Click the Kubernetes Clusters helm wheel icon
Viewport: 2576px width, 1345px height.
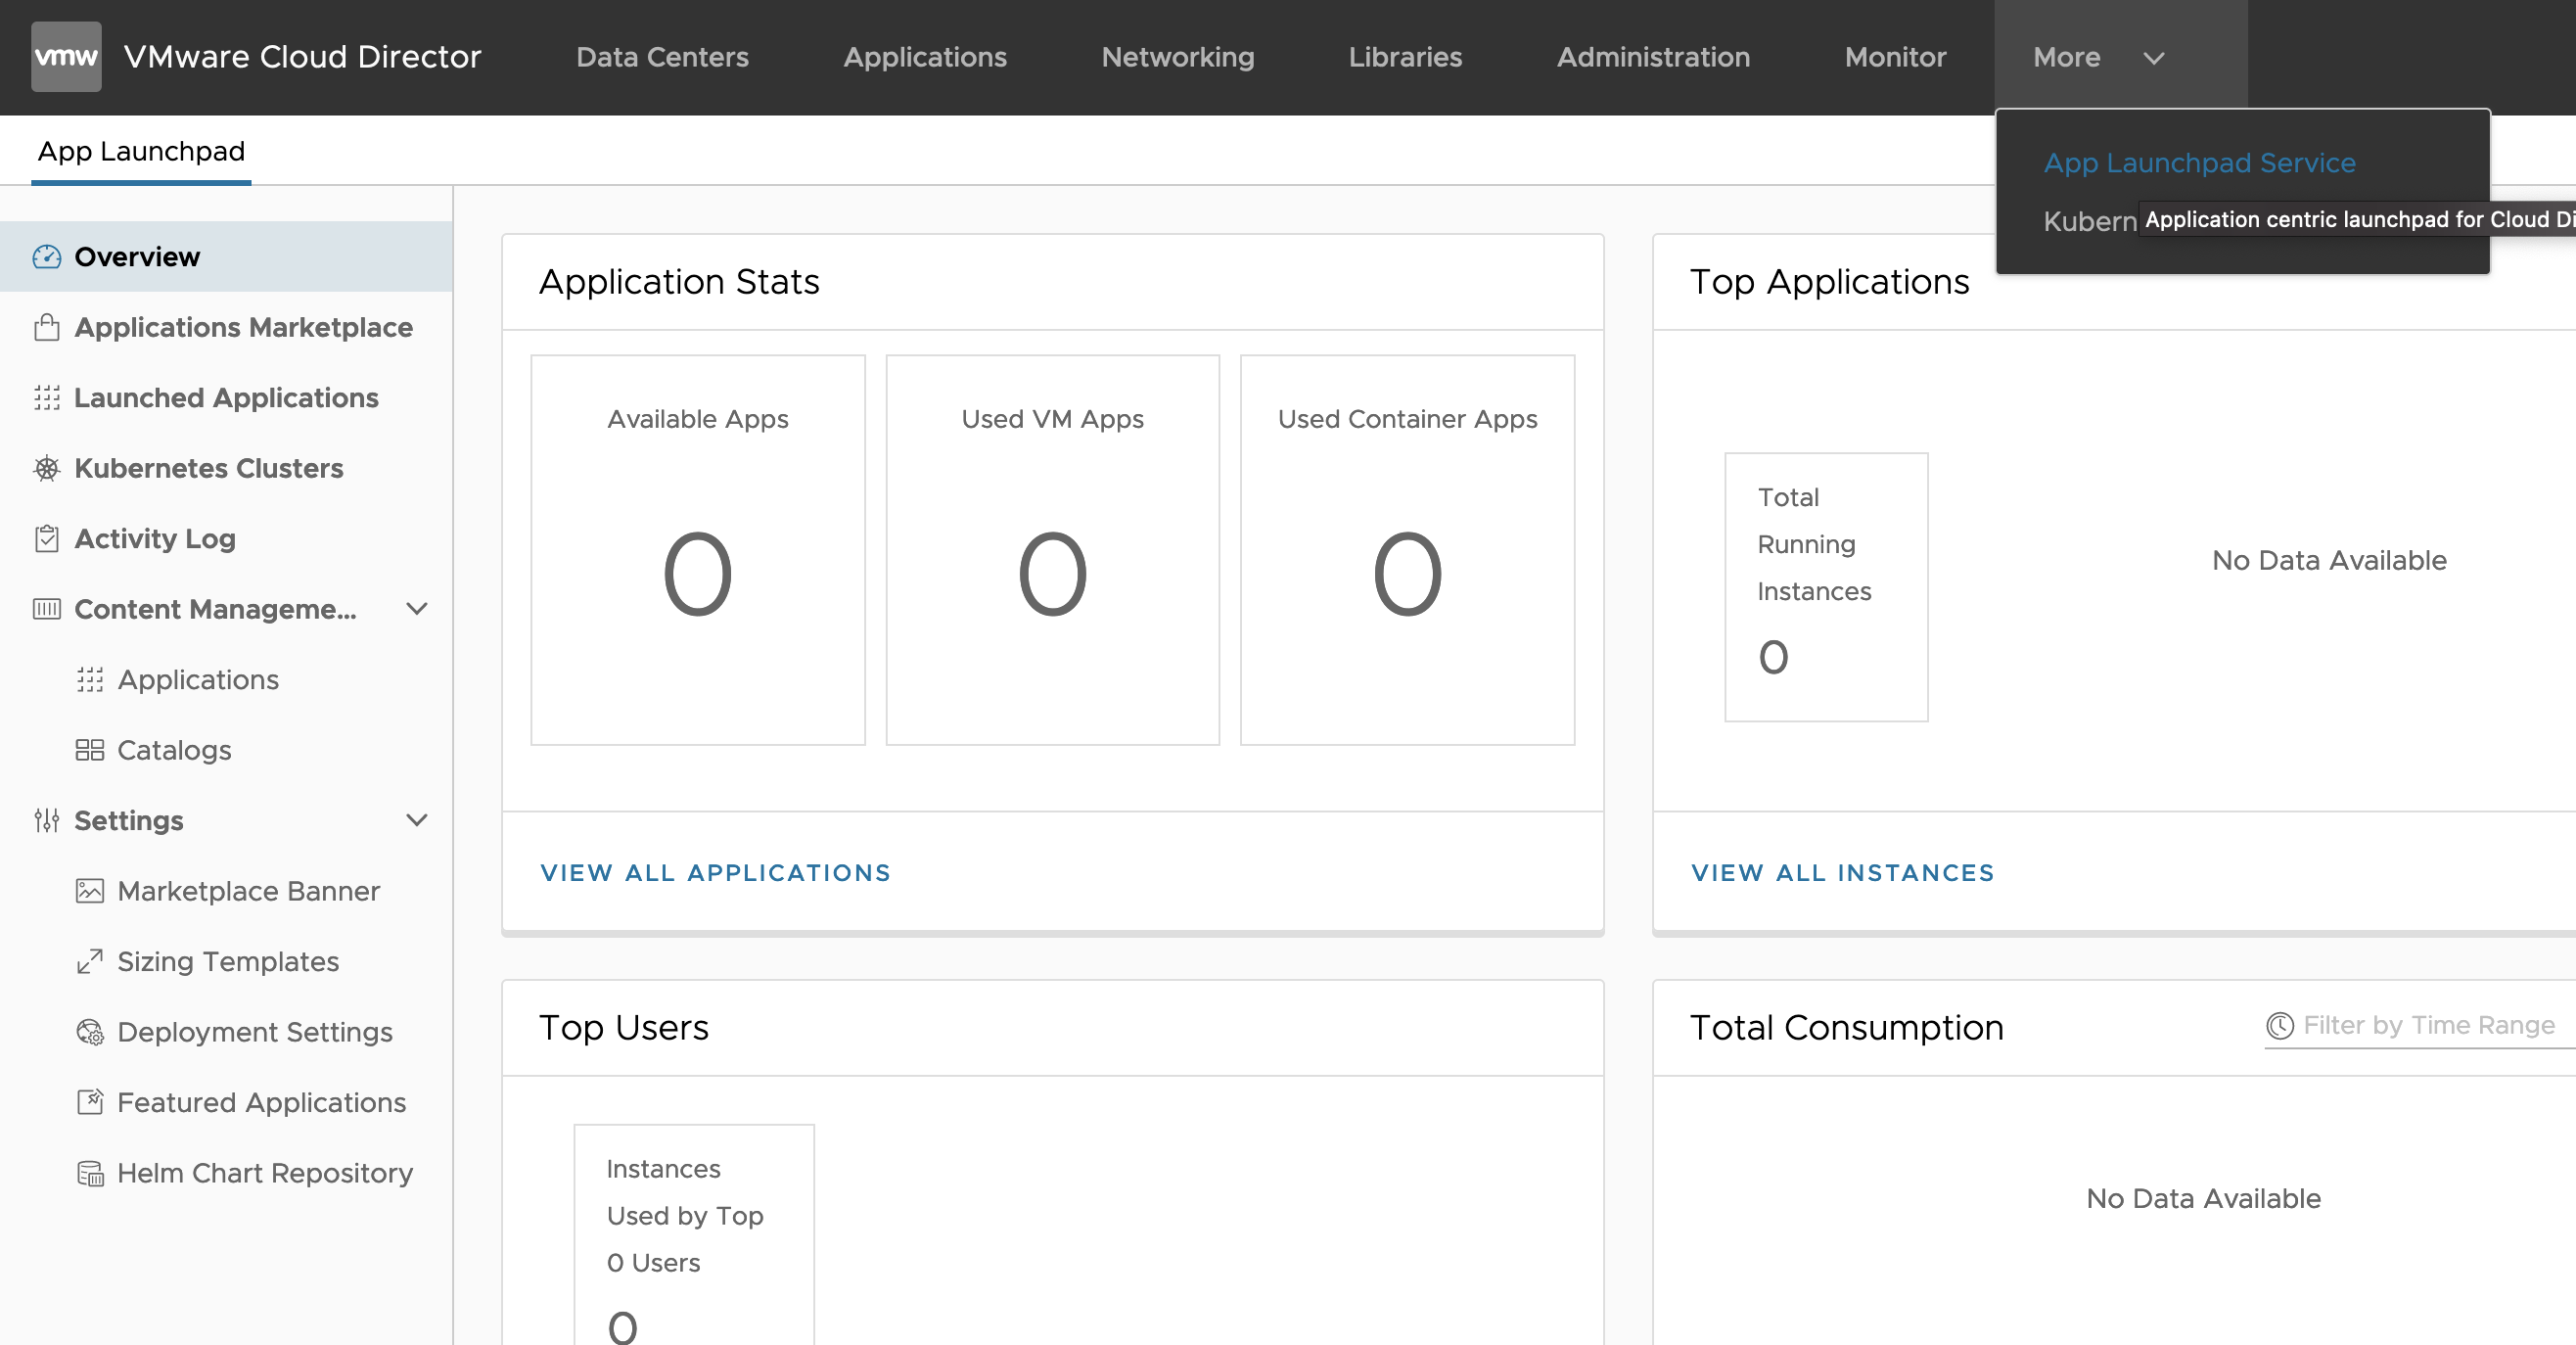(x=46, y=468)
